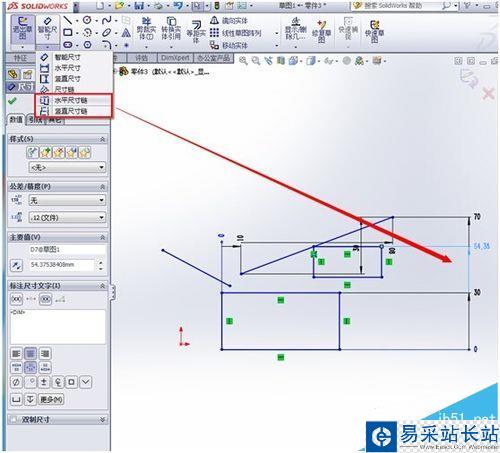Click the centerline symbol button

(58, 382)
